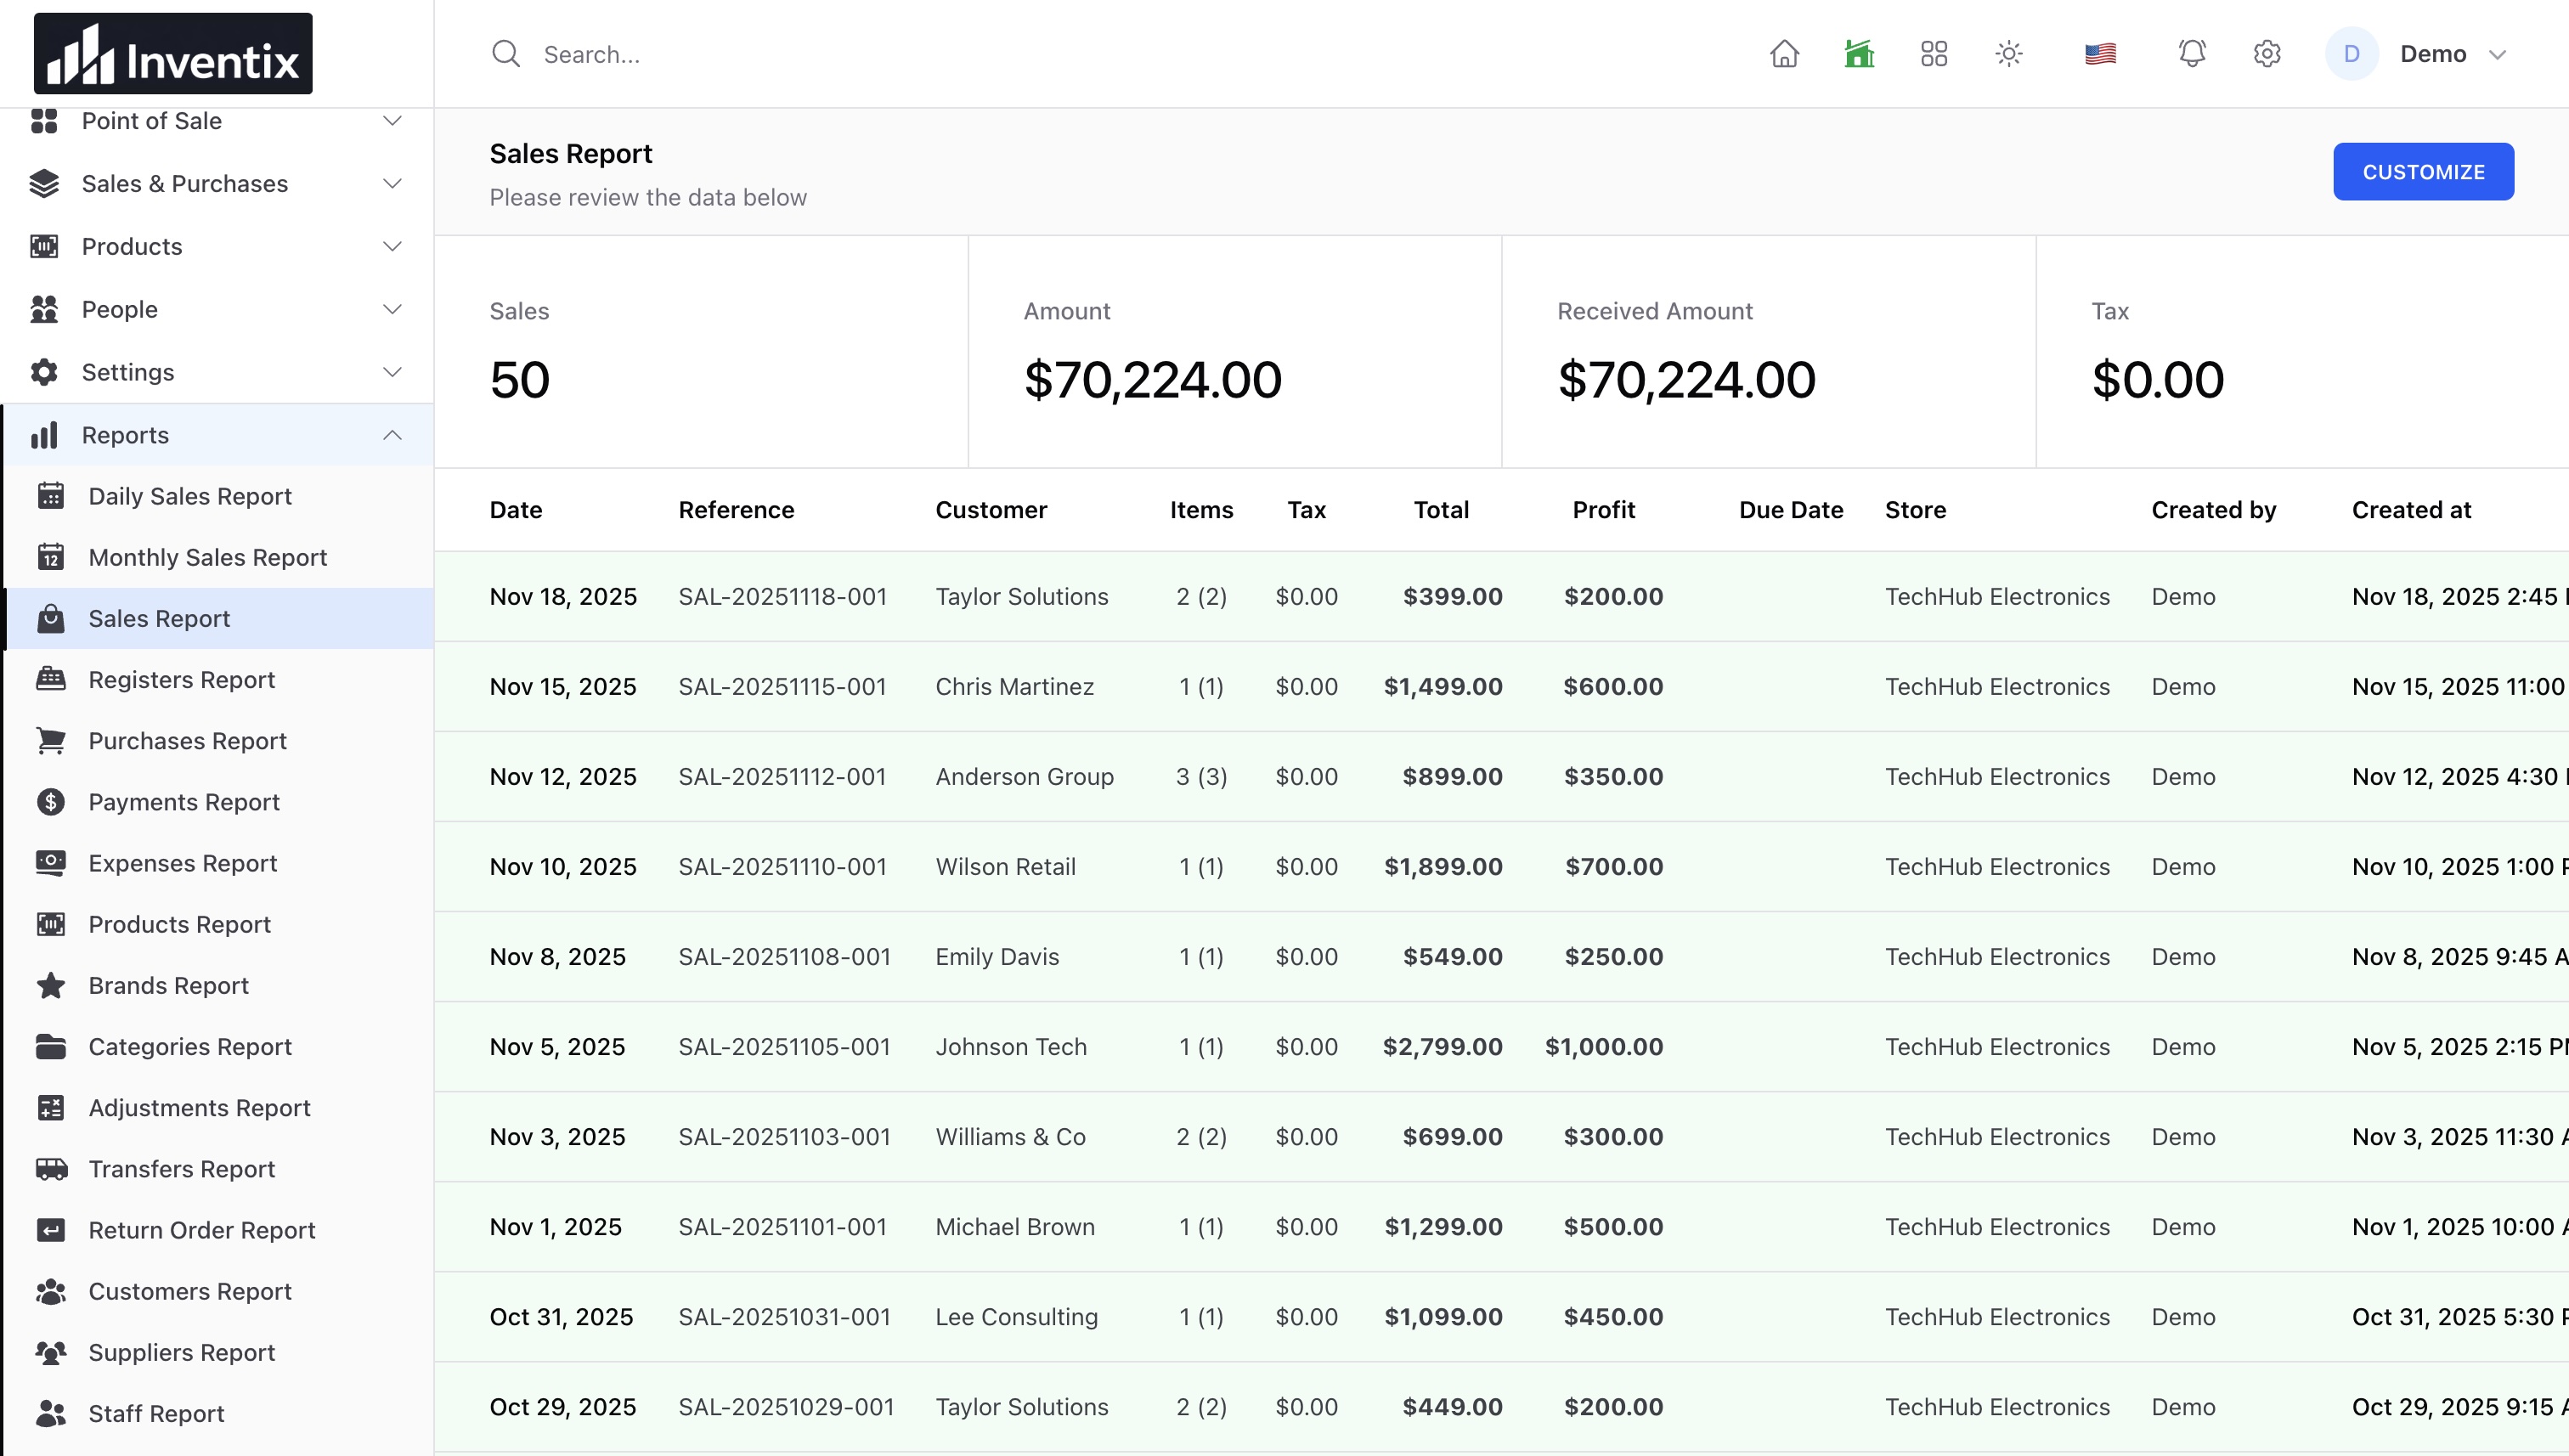Open Customers Report
Screen dimensions: 2569x1456
[219, 1291]
